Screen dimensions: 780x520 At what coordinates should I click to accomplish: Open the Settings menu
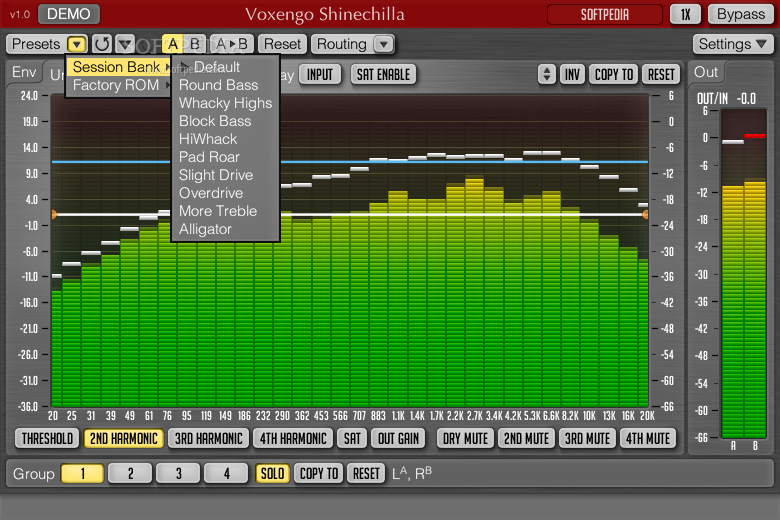pyautogui.click(x=733, y=44)
